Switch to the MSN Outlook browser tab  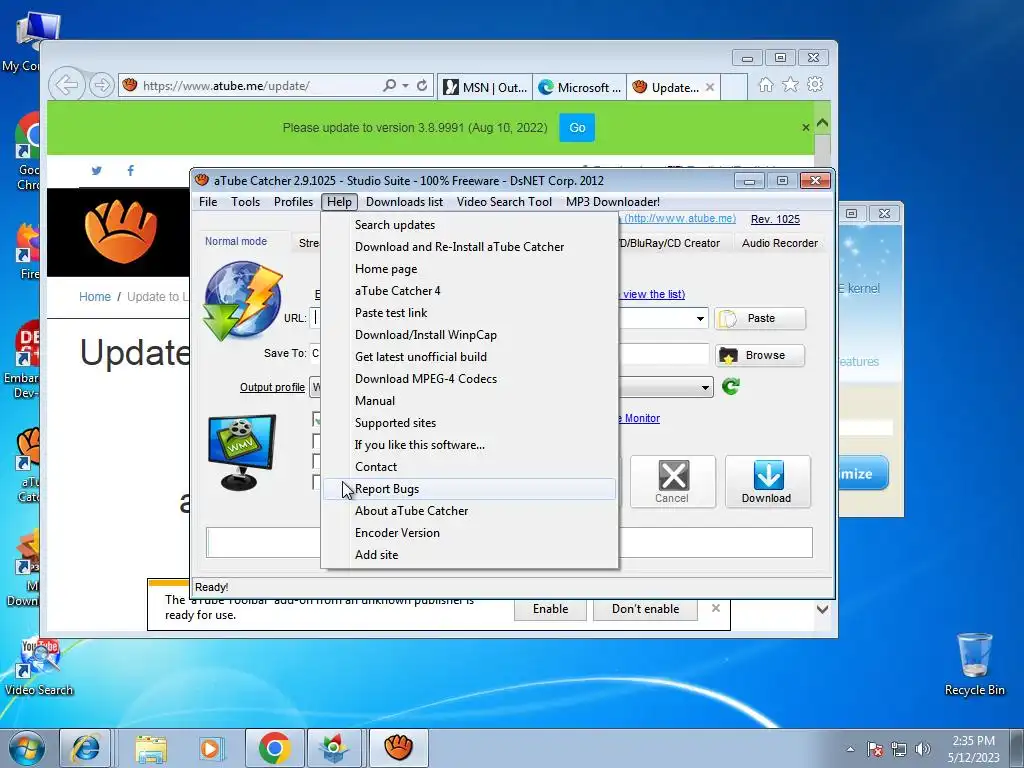(x=485, y=87)
